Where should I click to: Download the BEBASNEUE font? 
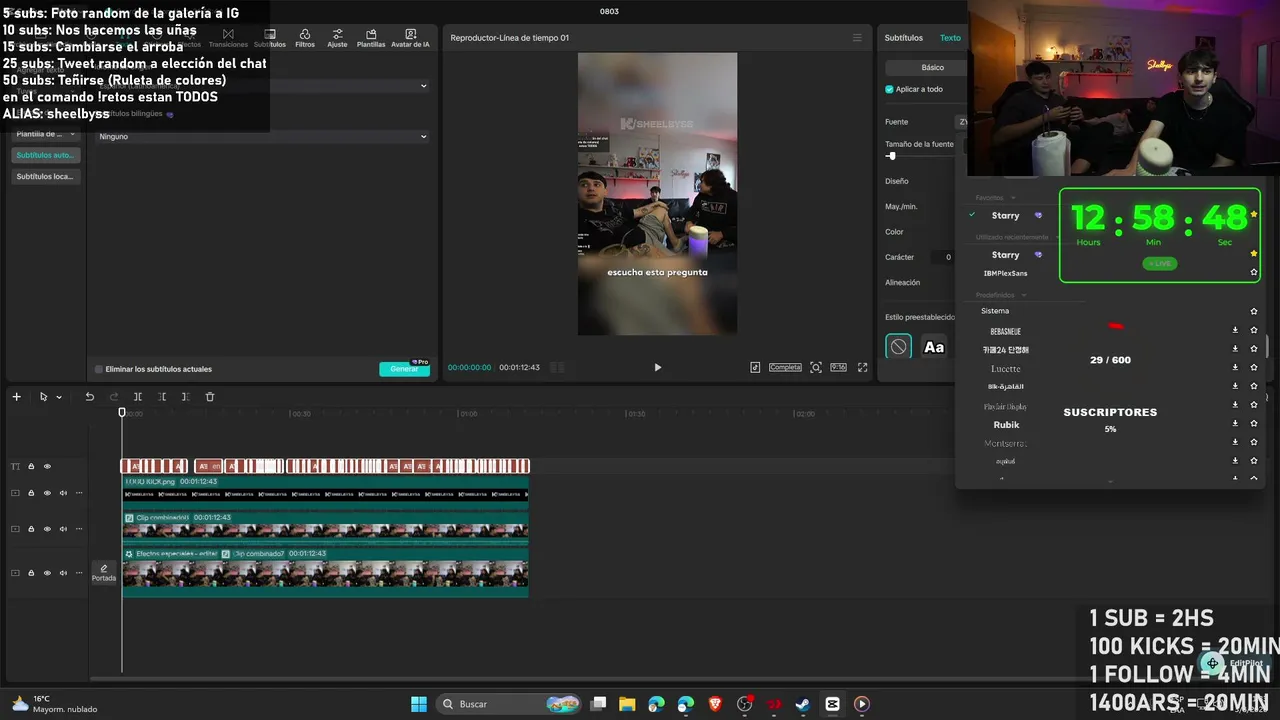1235,331
